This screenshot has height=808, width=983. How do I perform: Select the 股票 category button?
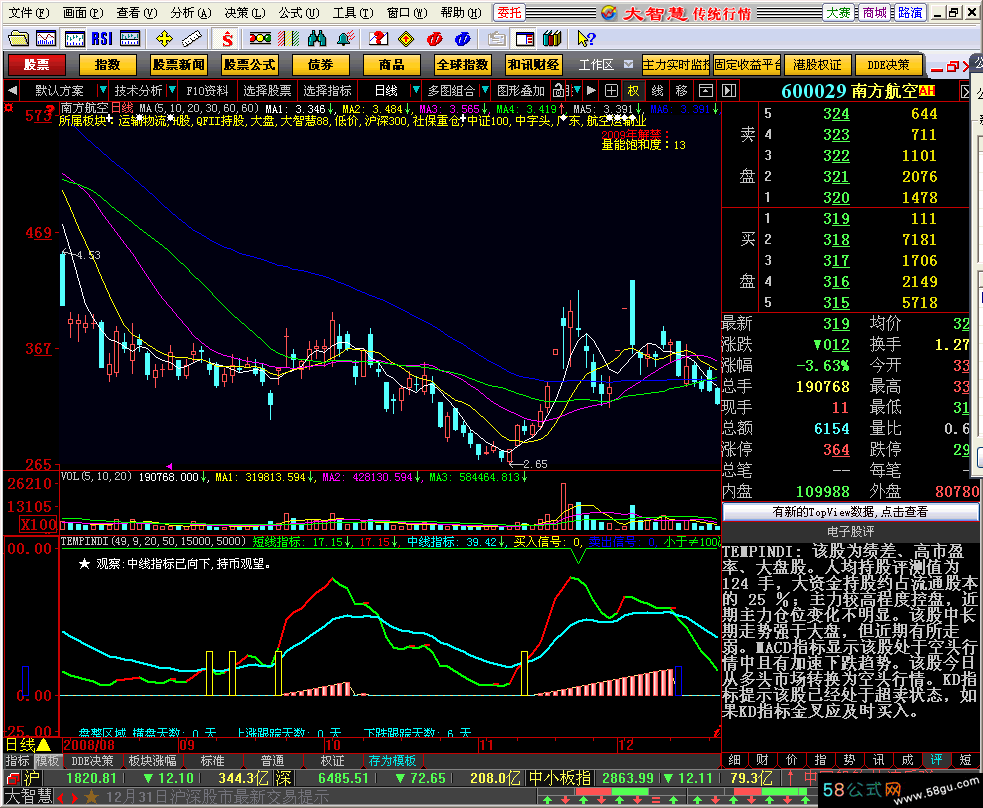[x=36, y=65]
